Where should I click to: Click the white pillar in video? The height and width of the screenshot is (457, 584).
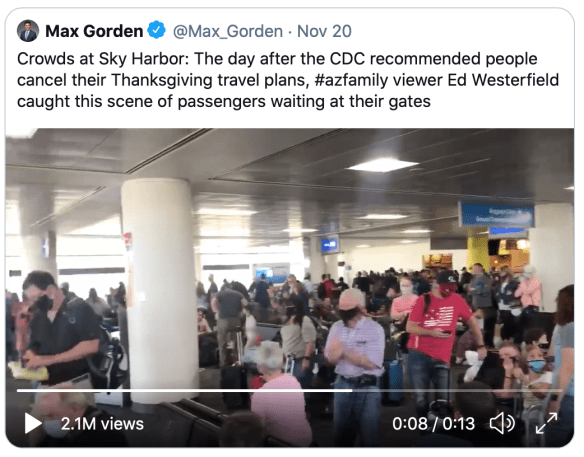pos(159,291)
